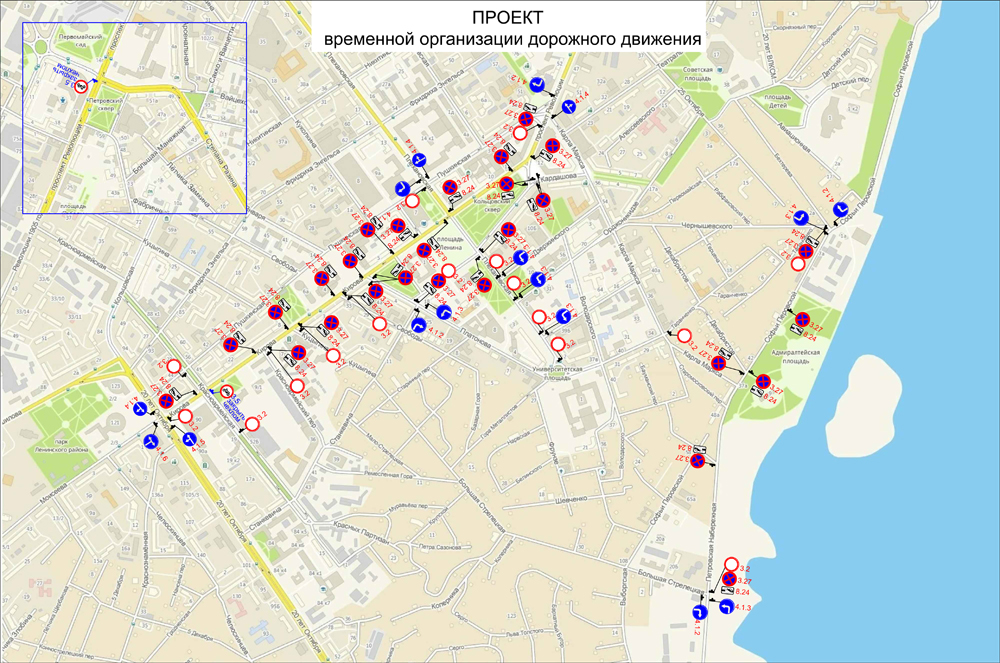1000x663 pixels.
Task: Click the blue 4.1.5 sign on 20 лет Октября
Action: [x=190, y=438]
